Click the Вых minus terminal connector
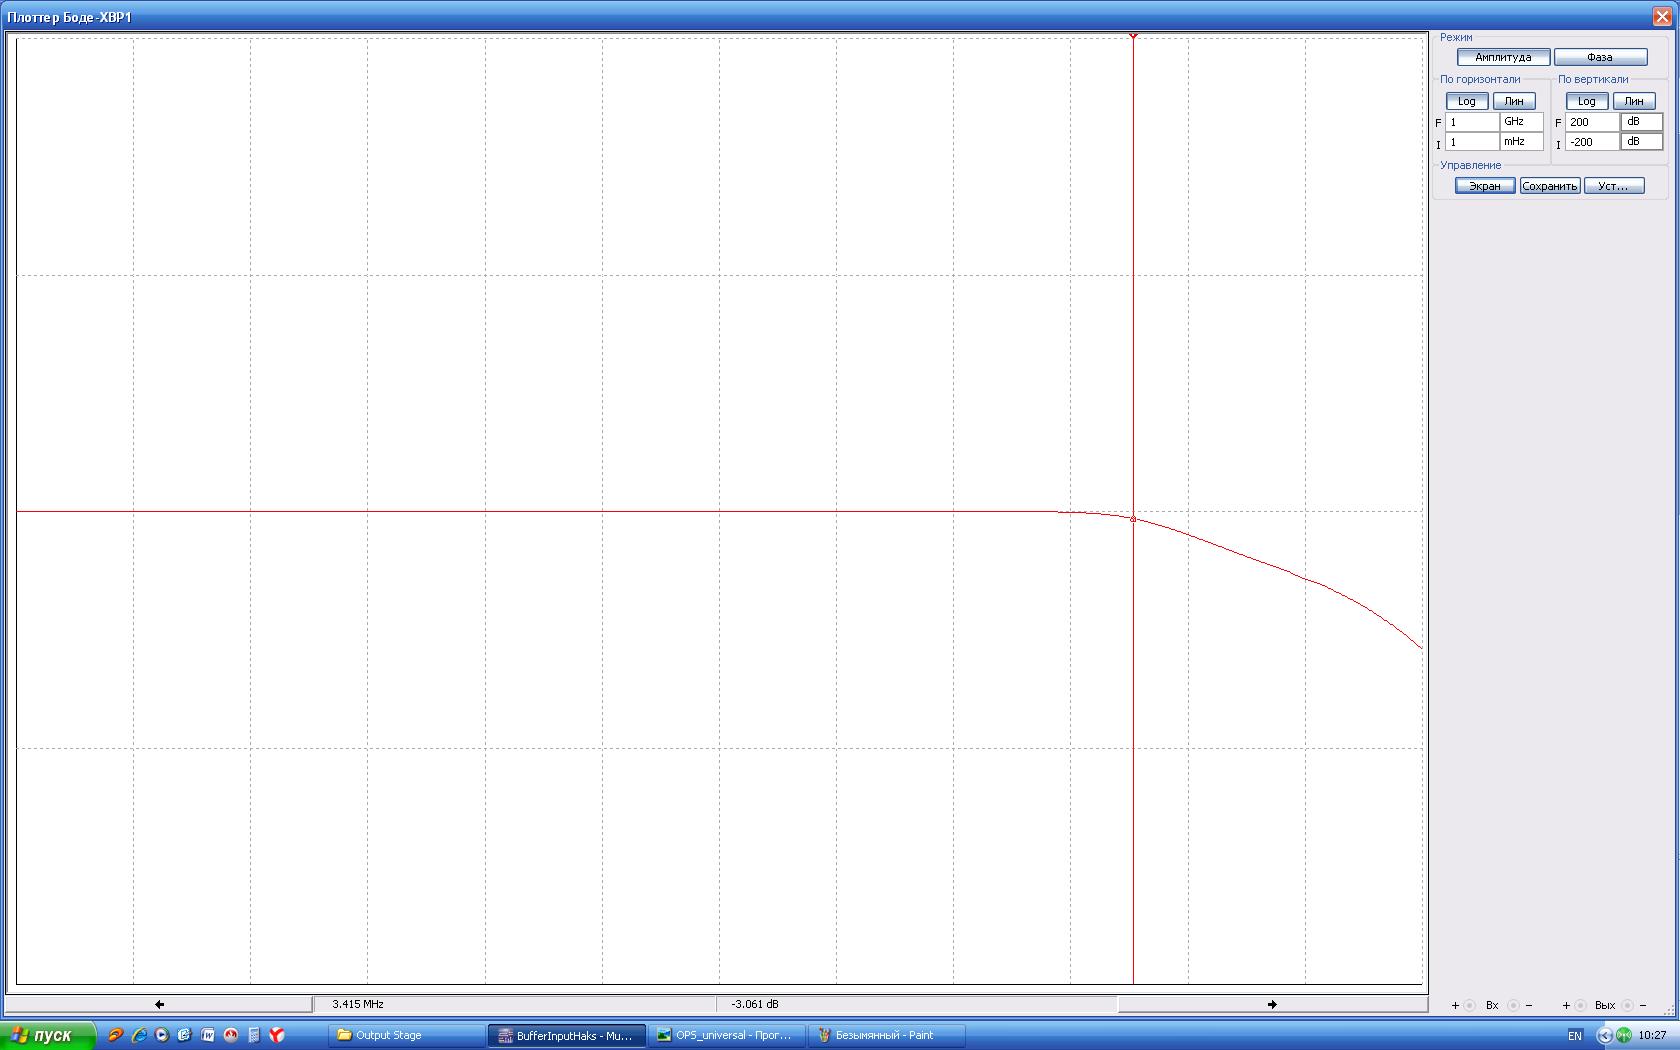Image resolution: width=1680 pixels, height=1050 pixels. pyautogui.click(x=1627, y=1006)
